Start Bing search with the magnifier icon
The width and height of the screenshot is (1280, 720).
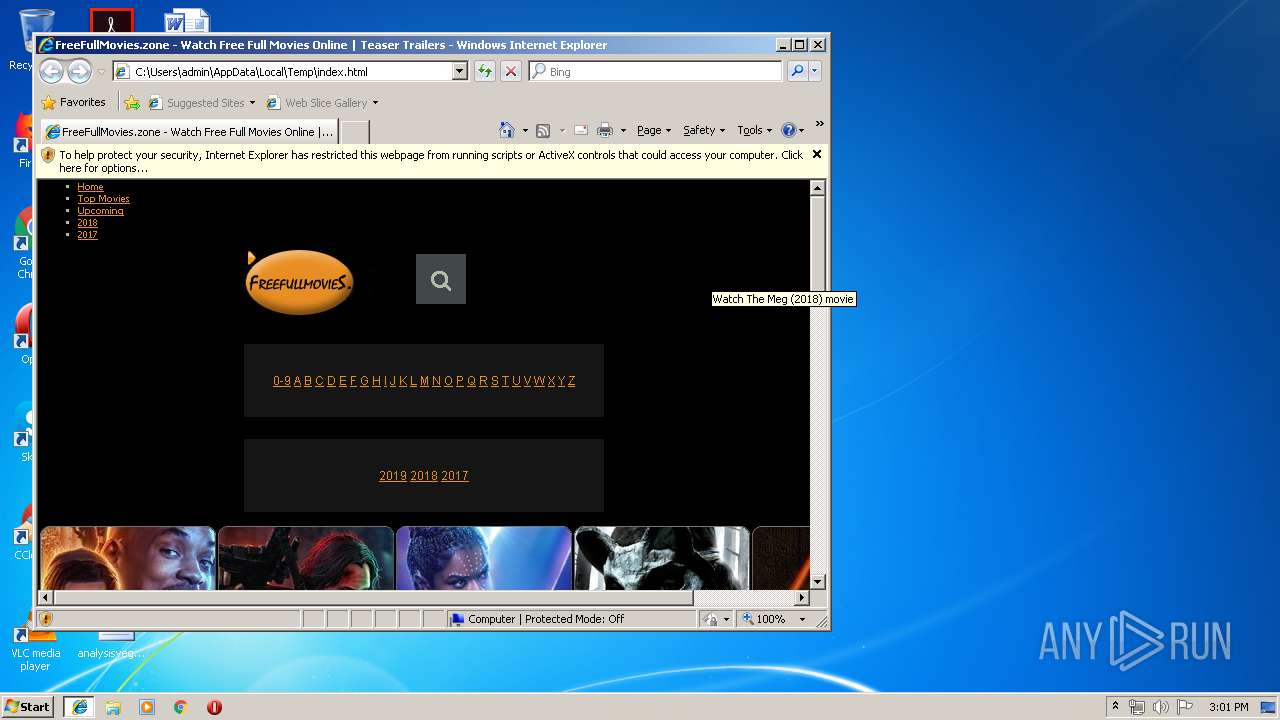click(x=796, y=71)
